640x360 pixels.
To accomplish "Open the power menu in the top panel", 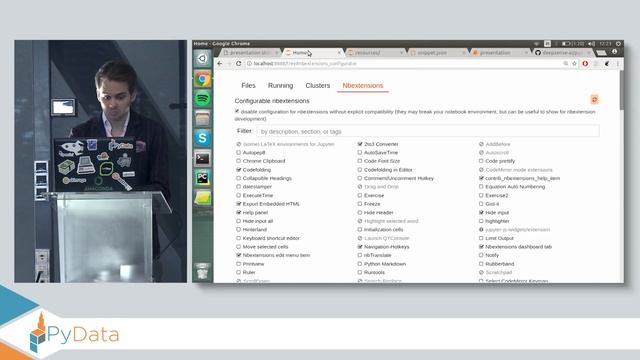I will 618,44.
